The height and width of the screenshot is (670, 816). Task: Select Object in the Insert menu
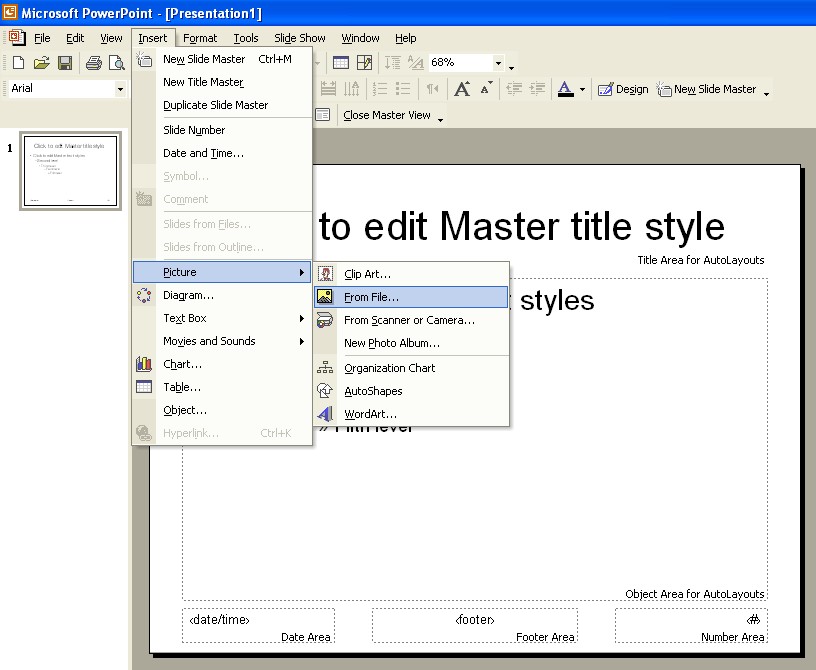pos(222,410)
